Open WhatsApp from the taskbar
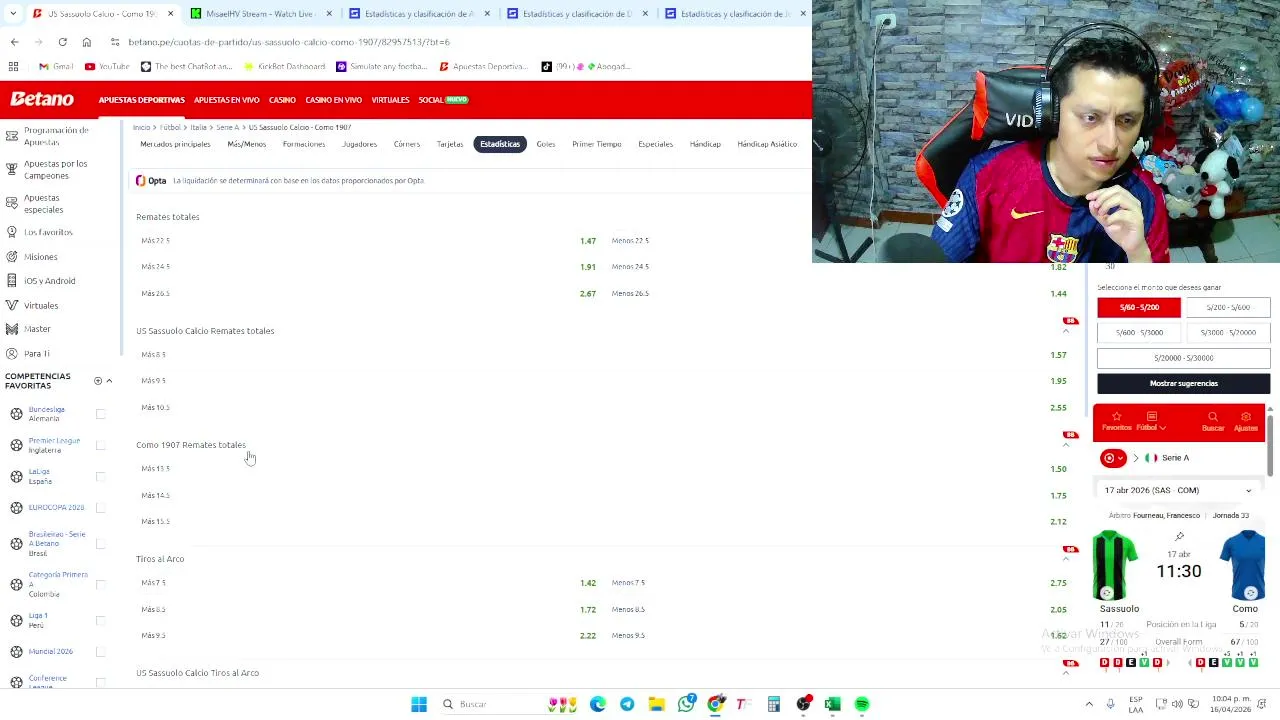Screen dimensions: 1280x720 [x=686, y=704]
